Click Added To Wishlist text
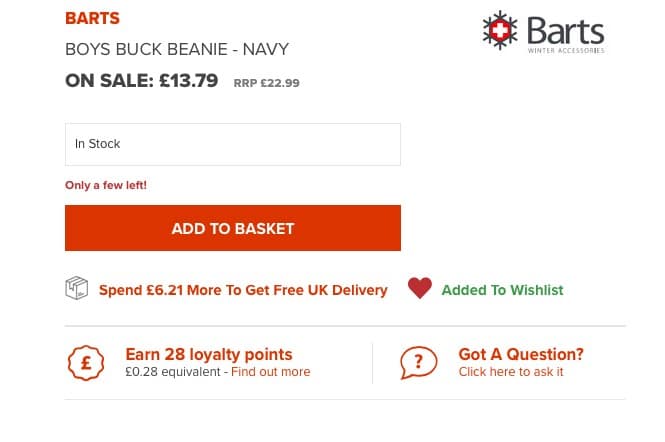The height and width of the screenshot is (442, 665). click(503, 290)
